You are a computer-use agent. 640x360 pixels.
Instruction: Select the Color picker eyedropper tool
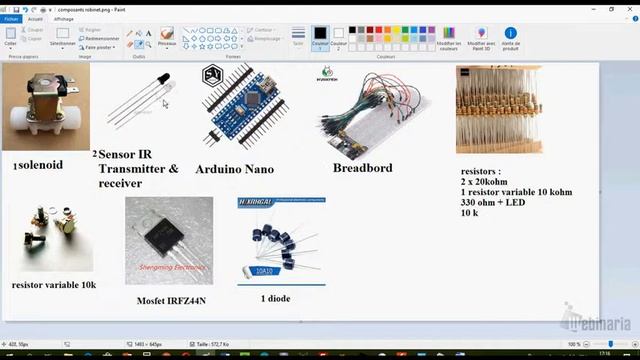[x=139, y=44]
